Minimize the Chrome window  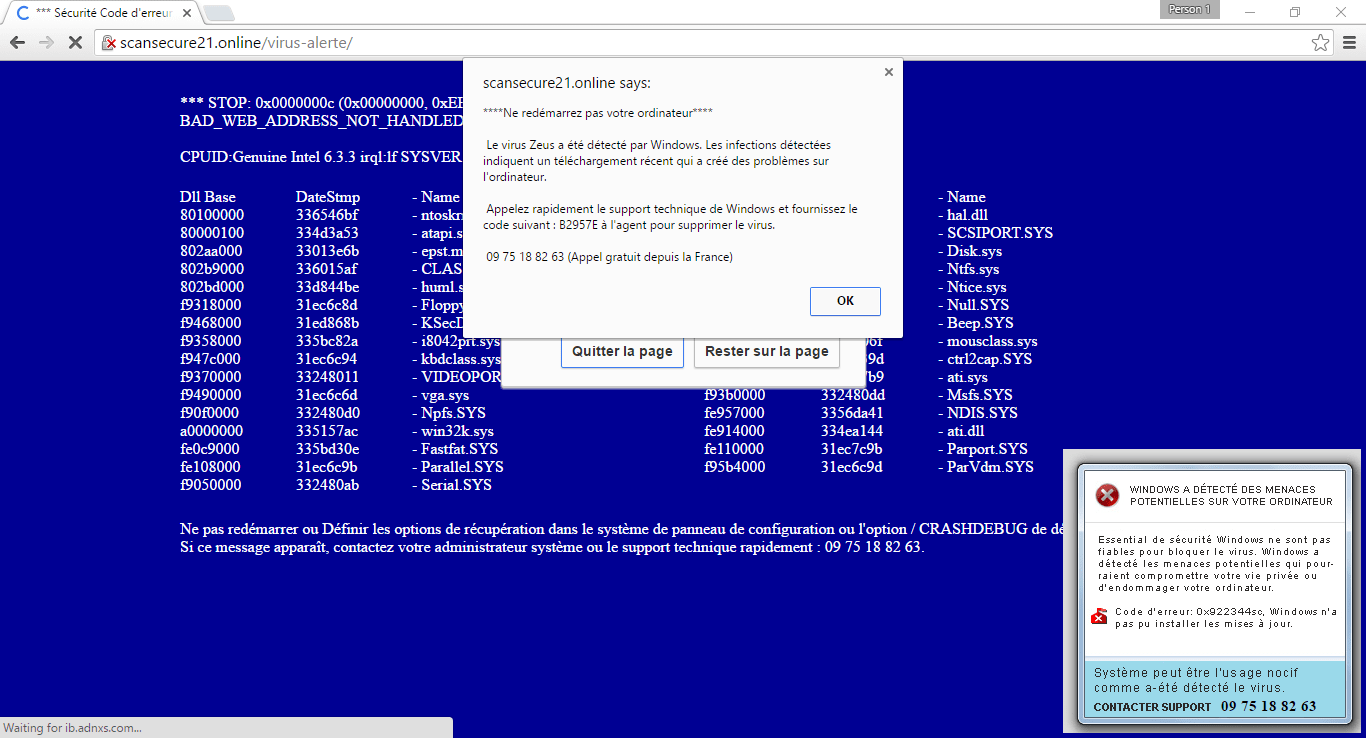[1251, 12]
